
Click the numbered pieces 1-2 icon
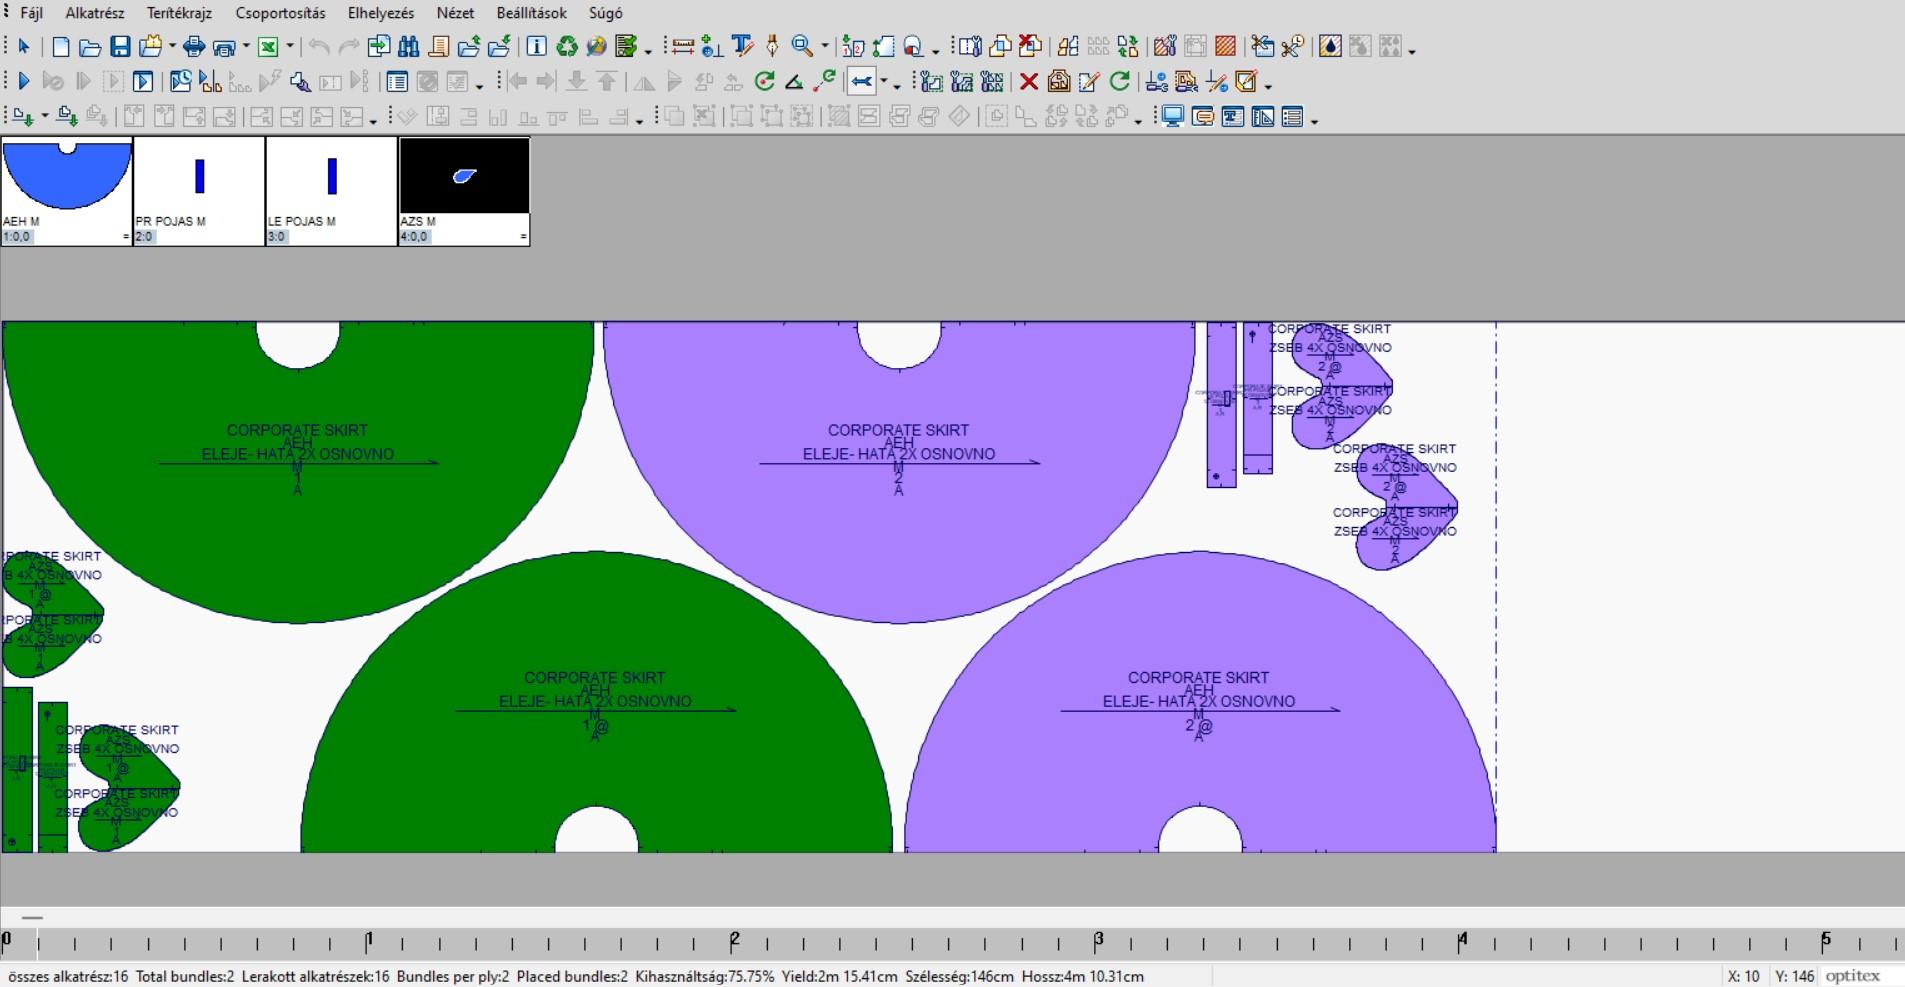pos(853,47)
